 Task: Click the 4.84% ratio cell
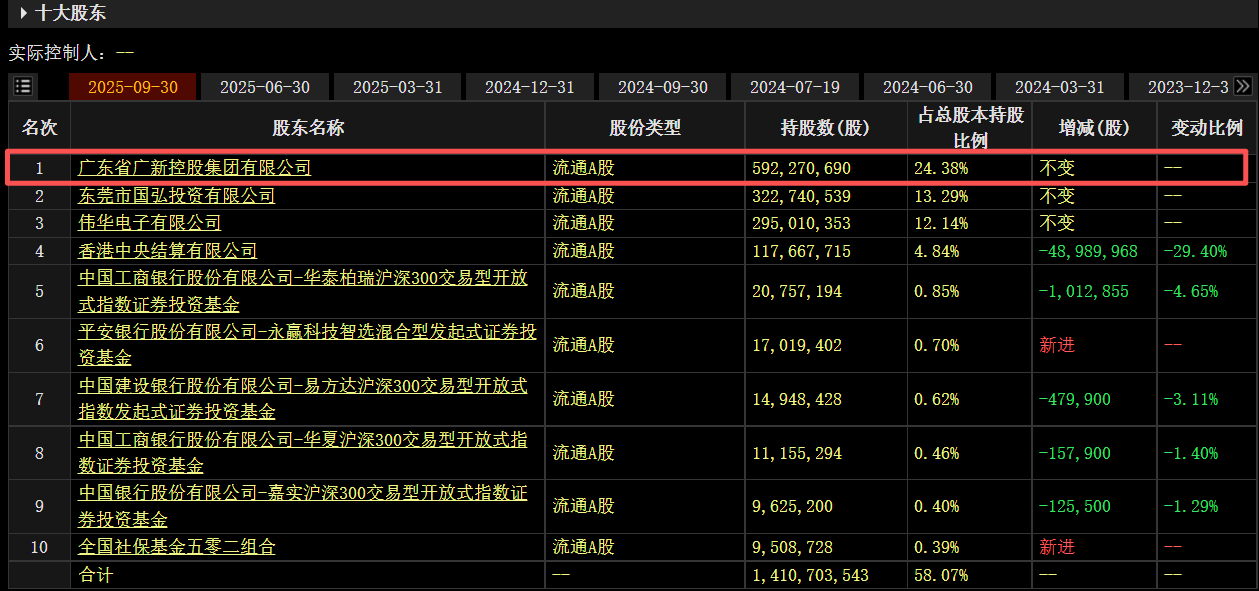pos(937,251)
